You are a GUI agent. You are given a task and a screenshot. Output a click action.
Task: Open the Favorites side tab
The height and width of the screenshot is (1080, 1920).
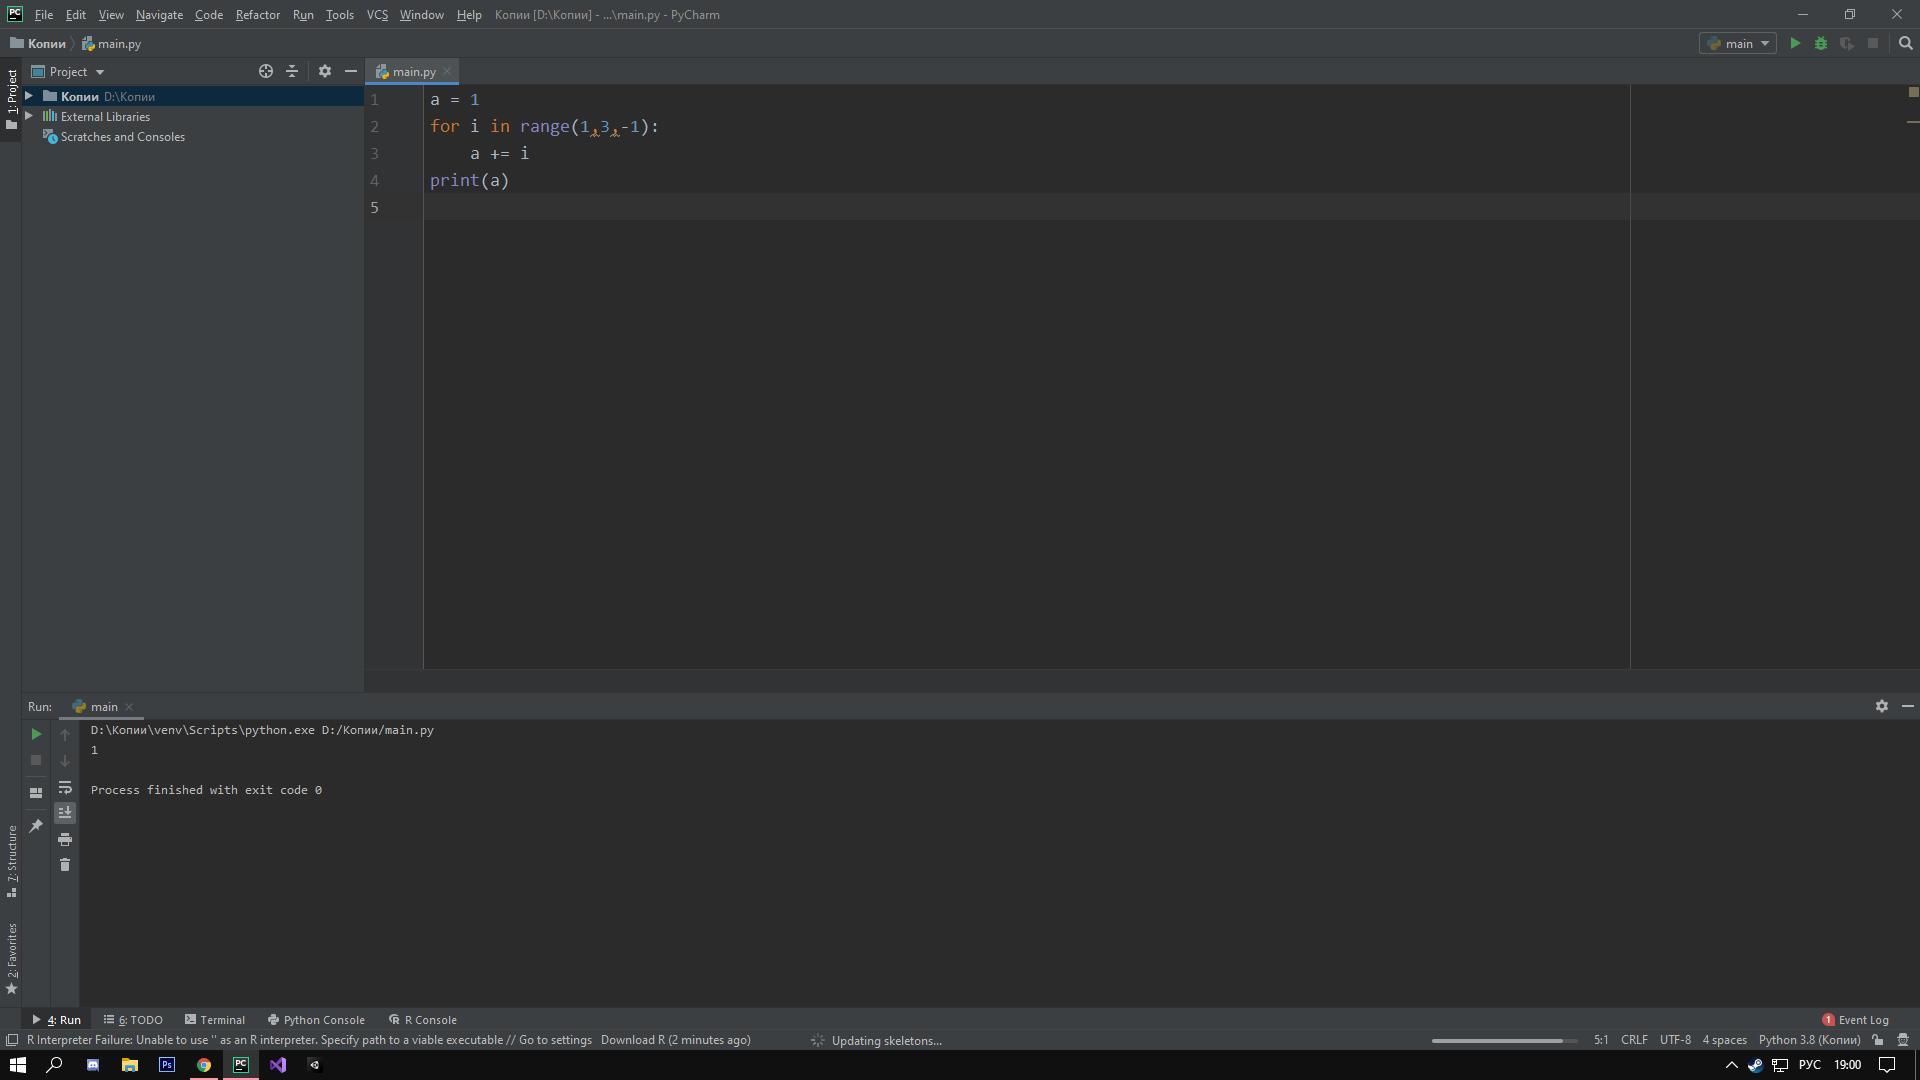click(11, 958)
